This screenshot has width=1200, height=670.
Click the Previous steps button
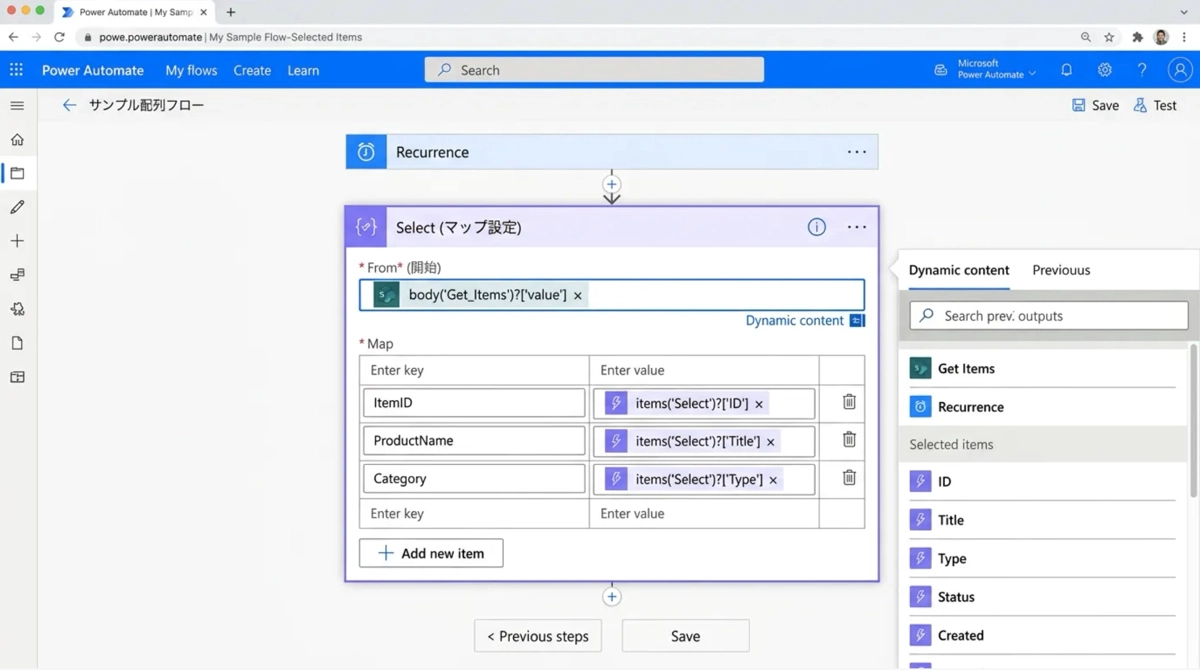pyautogui.click(x=538, y=636)
